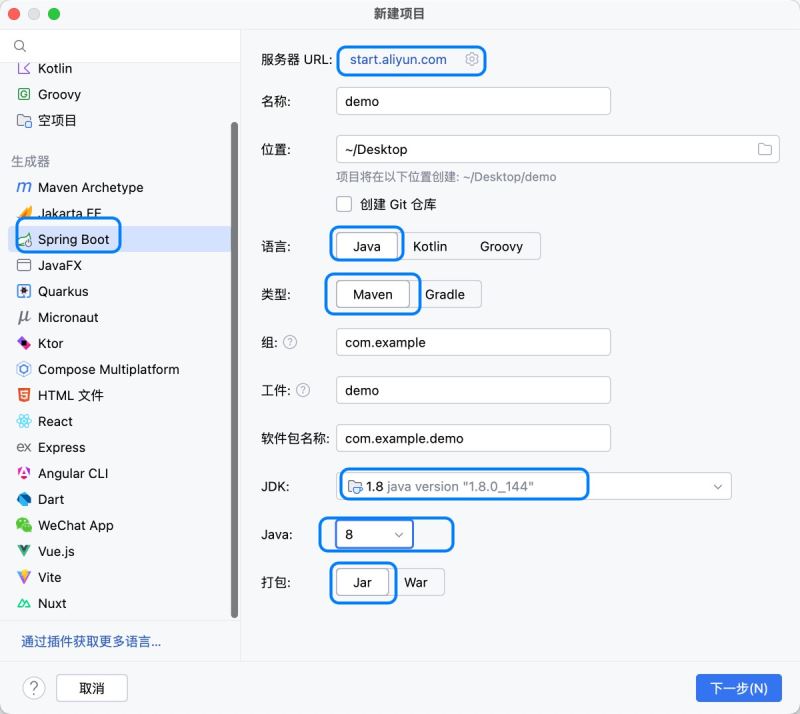Click help icon next to 工件 label
This screenshot has width=800, height=714.
pos(303,390)
